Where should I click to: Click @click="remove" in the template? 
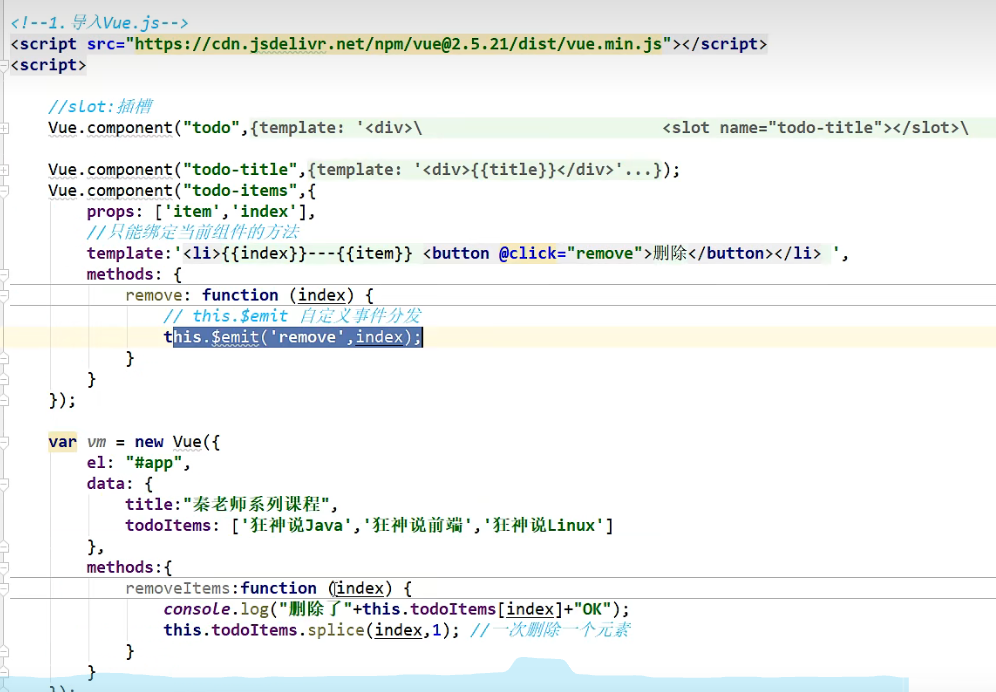click(x=575, y=254)
